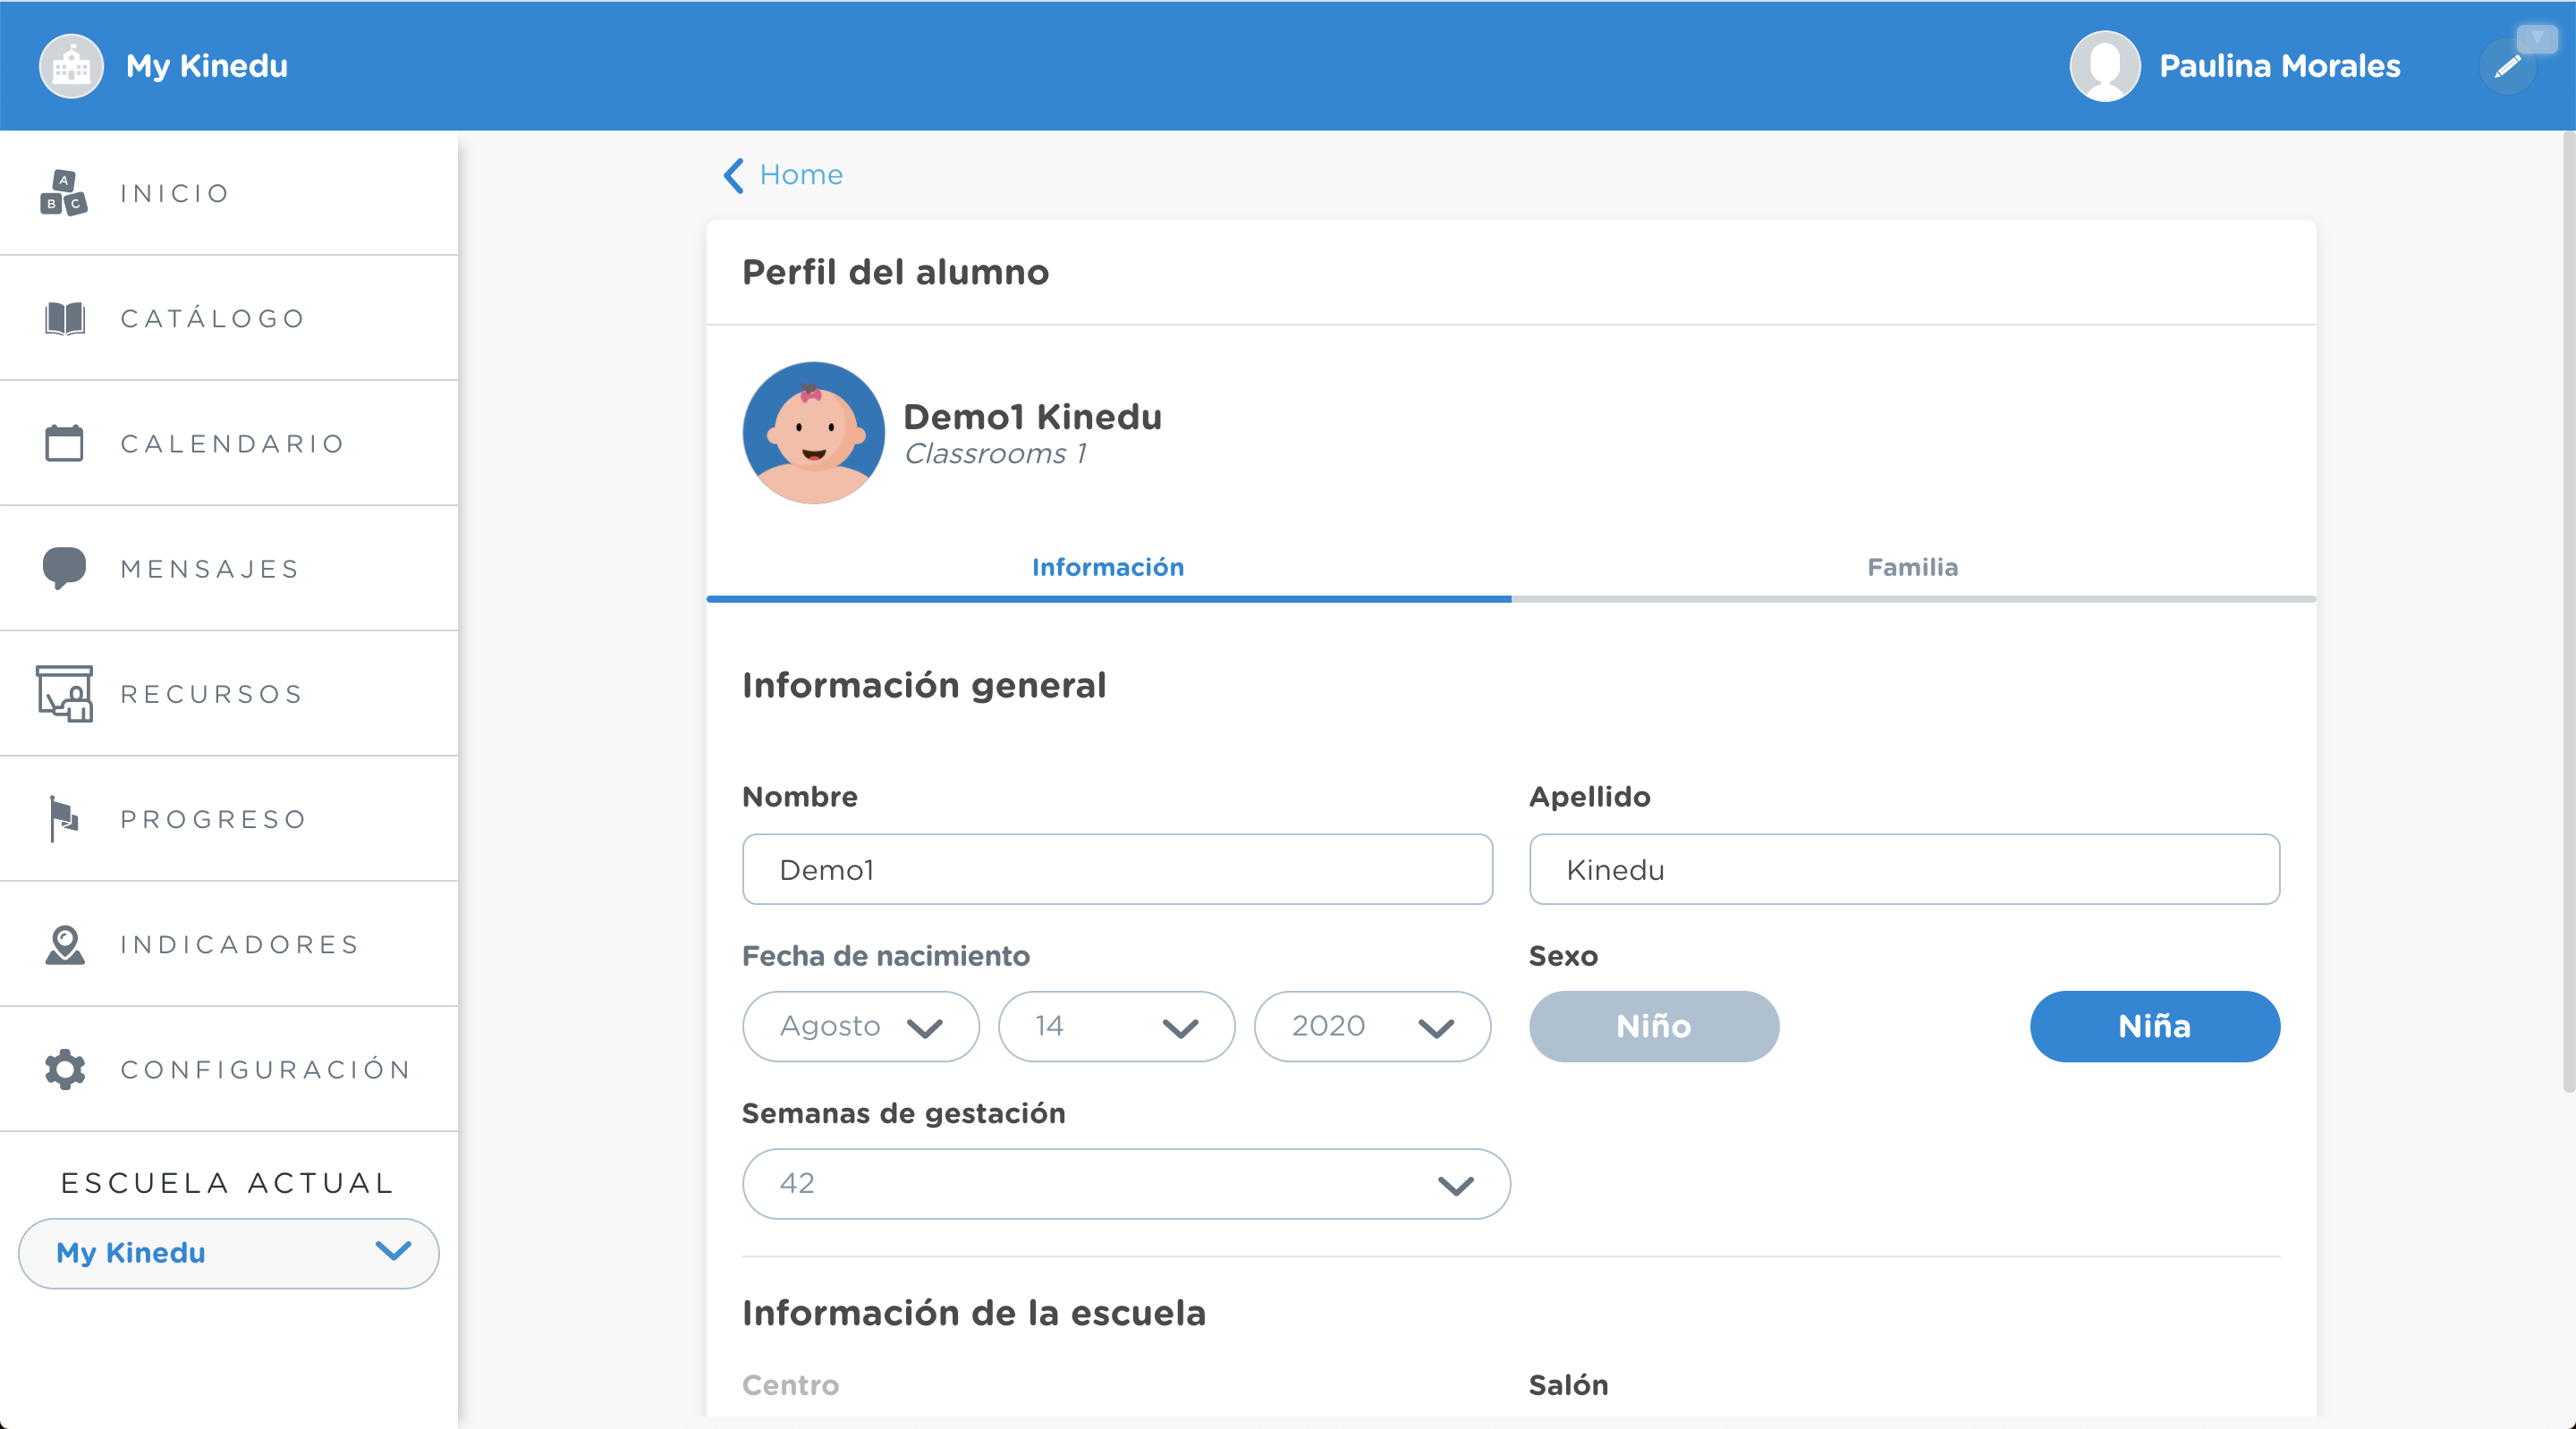Go to the Calendario section

tap(229, 443)
